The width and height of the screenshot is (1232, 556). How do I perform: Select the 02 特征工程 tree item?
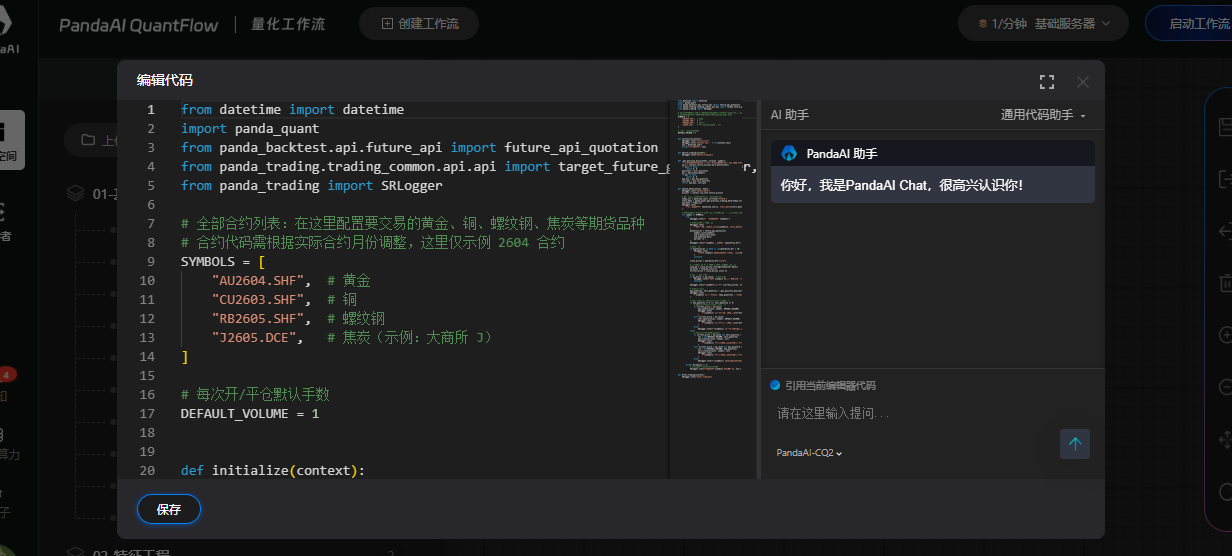tap(131, 552)
